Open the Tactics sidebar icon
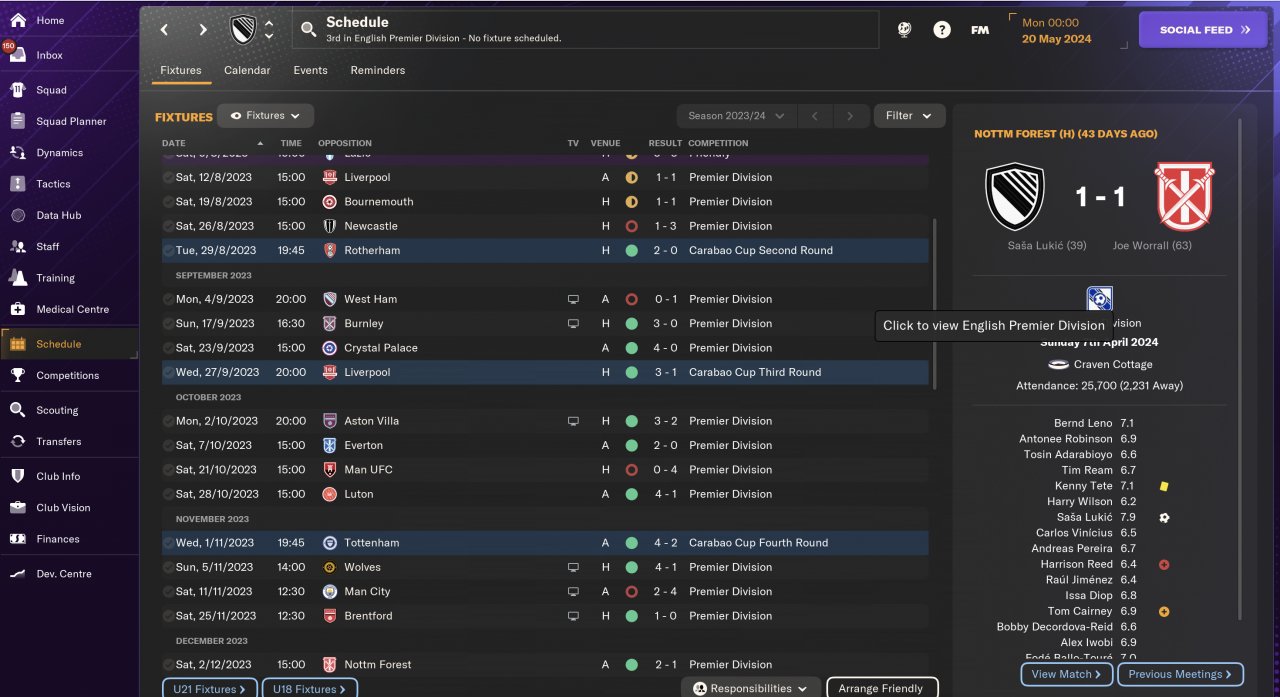Screen dimensions: 1280x697 coord(18,184)
